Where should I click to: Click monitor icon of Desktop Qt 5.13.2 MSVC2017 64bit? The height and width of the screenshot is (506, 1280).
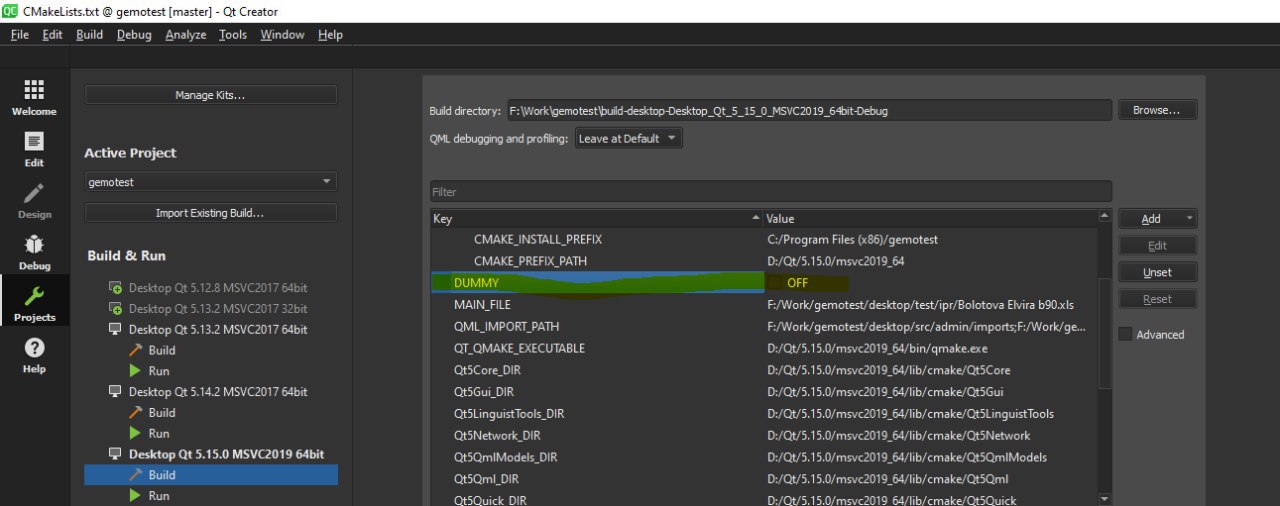(x=116, y=329)
